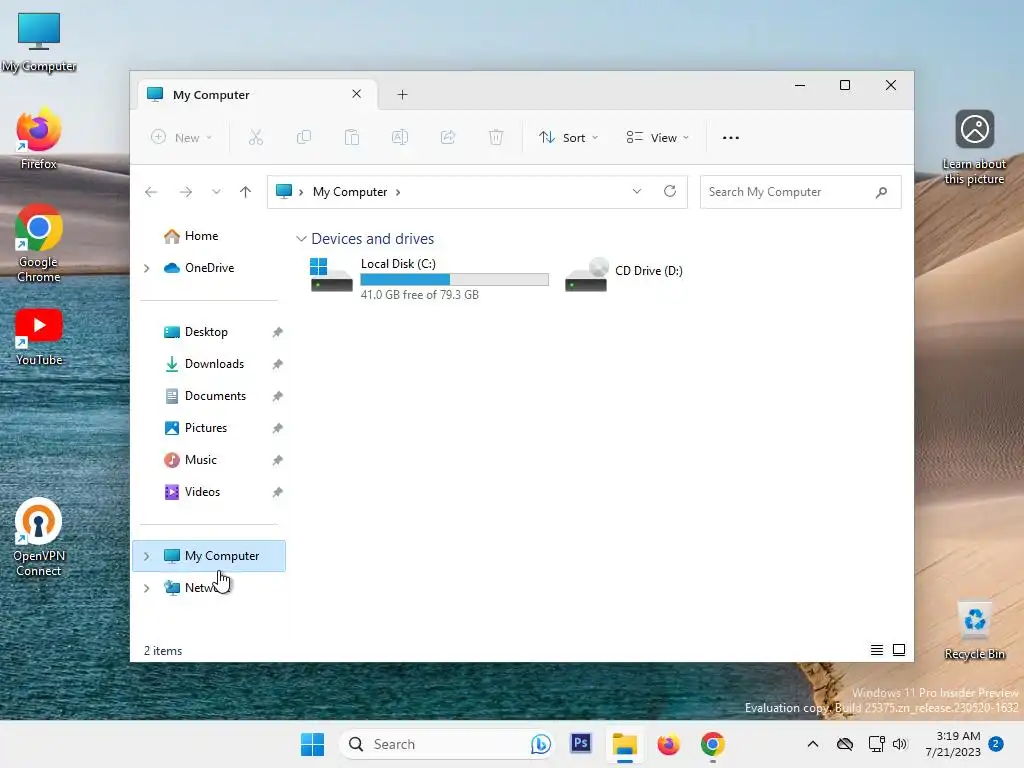Expand OneDrive in the navigation pane

click(x=146, y=268)
